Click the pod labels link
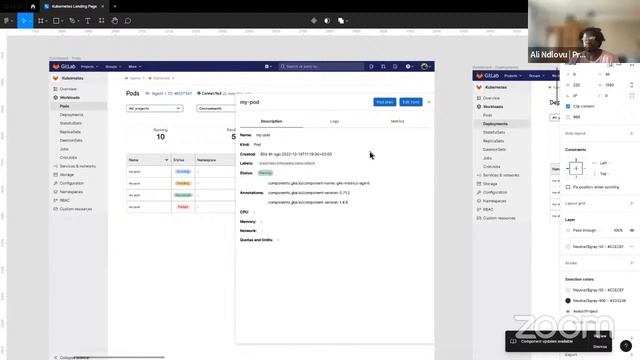The height and width of the screenshot is (360, 640). [287, 163]
